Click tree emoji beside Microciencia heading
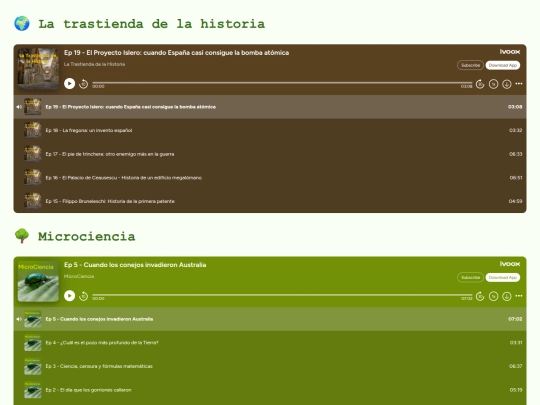The image size is (540, 405). [x=22, y=236]
